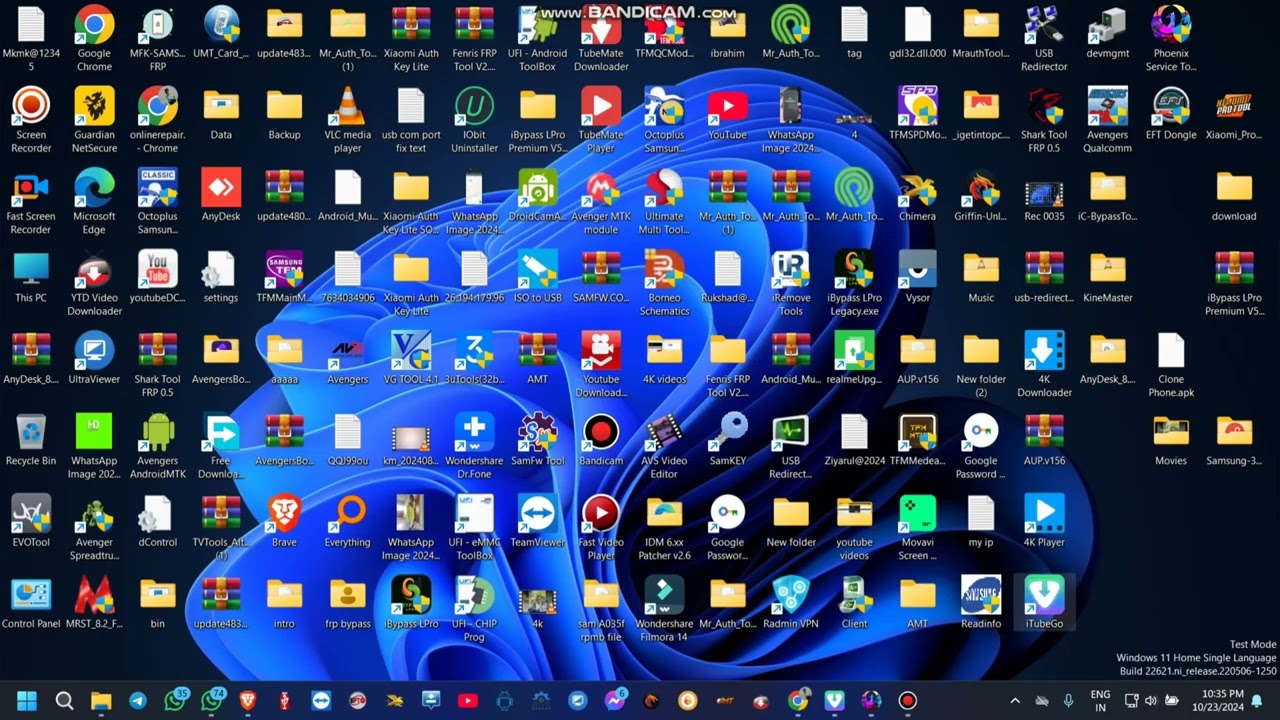Viewport: 1280px width, 720px height.
Task: Launch ISO to USB shortcut
Action: (x=538, y=278)
